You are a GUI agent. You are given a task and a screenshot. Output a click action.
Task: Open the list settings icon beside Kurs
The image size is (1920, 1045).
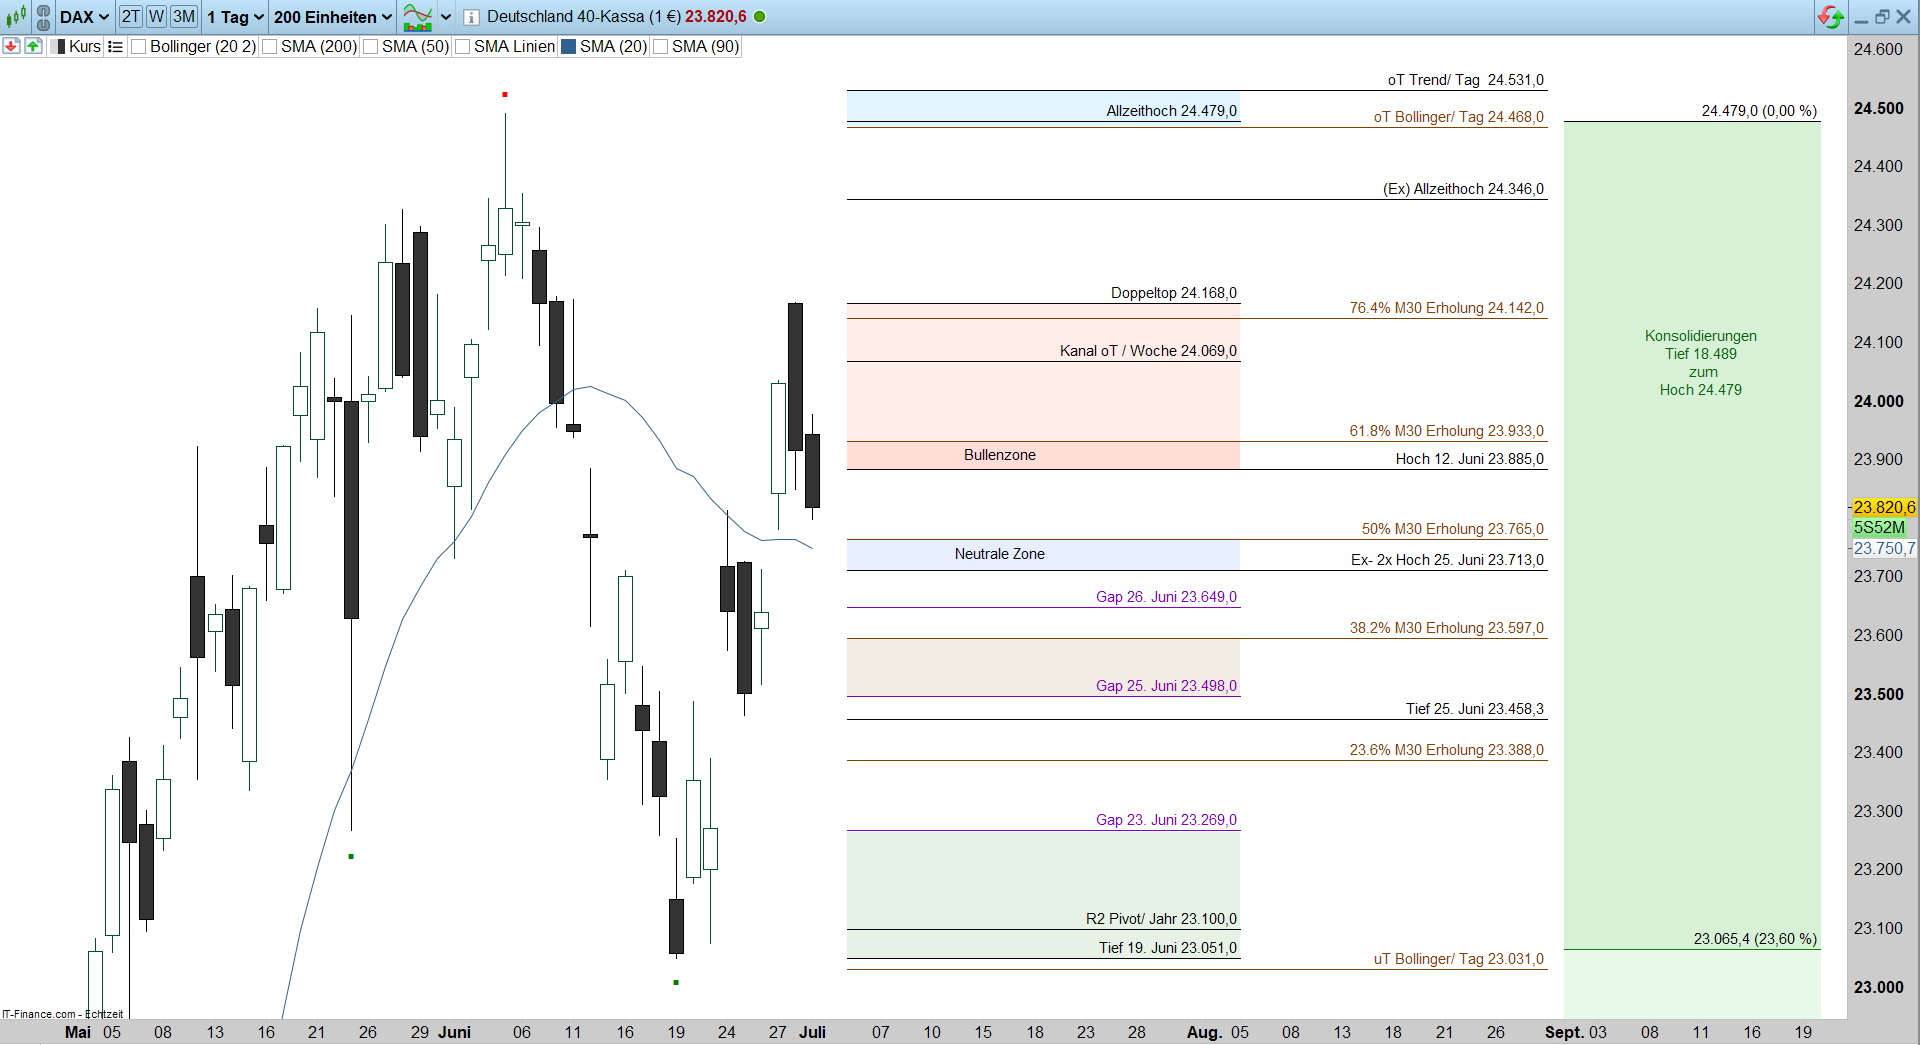pyautogui.click(x=115, y=46)
